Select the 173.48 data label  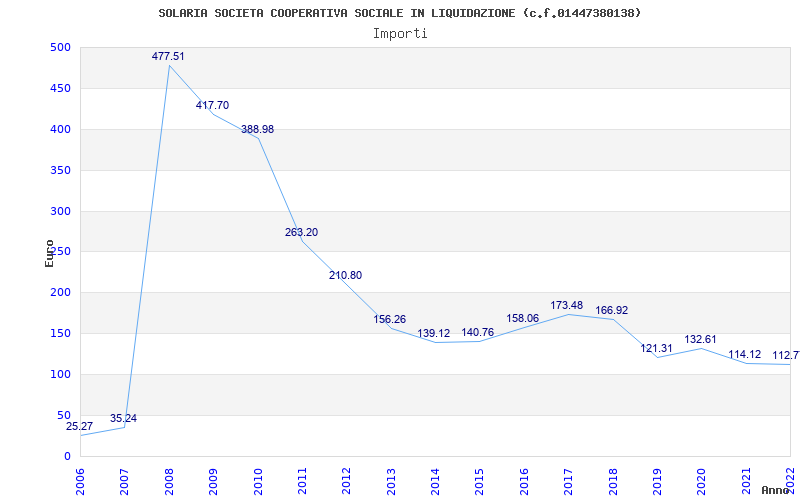click(566, 306)
